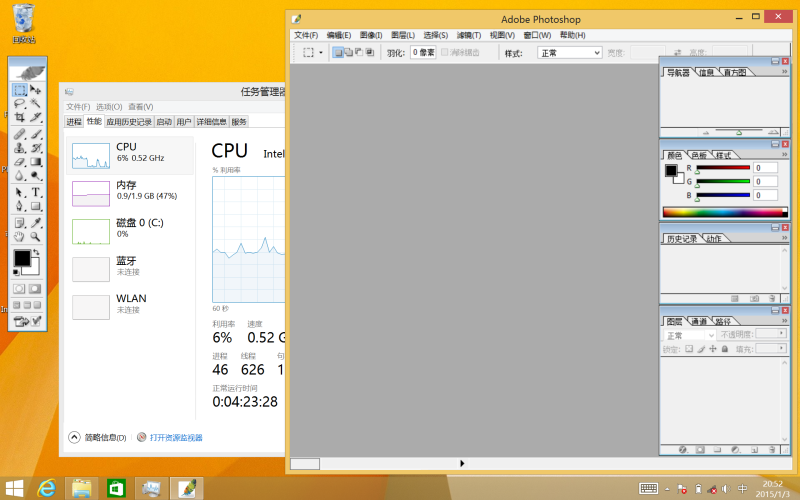Image resolution: width=800 pixels, height=500 pixels.
Task: Select the Hand tool
Action: click(x=19, y=236)
